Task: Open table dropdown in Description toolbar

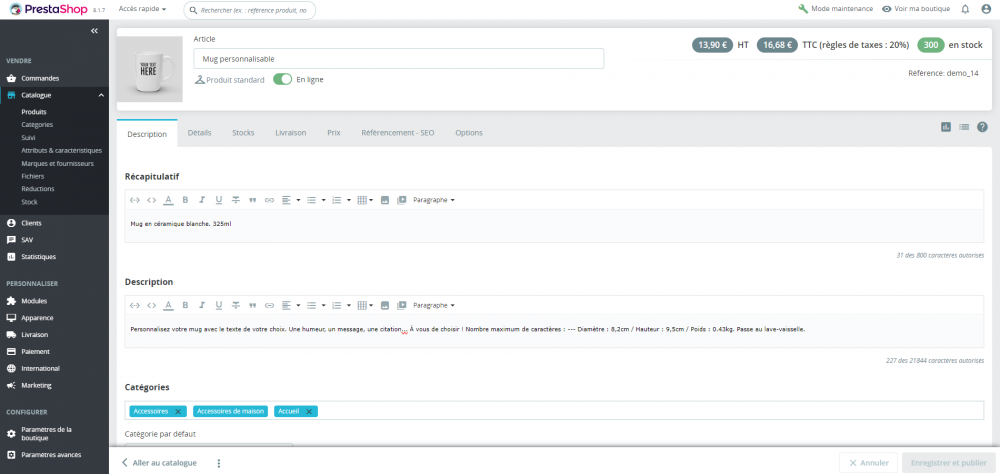Action: [365, 305]
